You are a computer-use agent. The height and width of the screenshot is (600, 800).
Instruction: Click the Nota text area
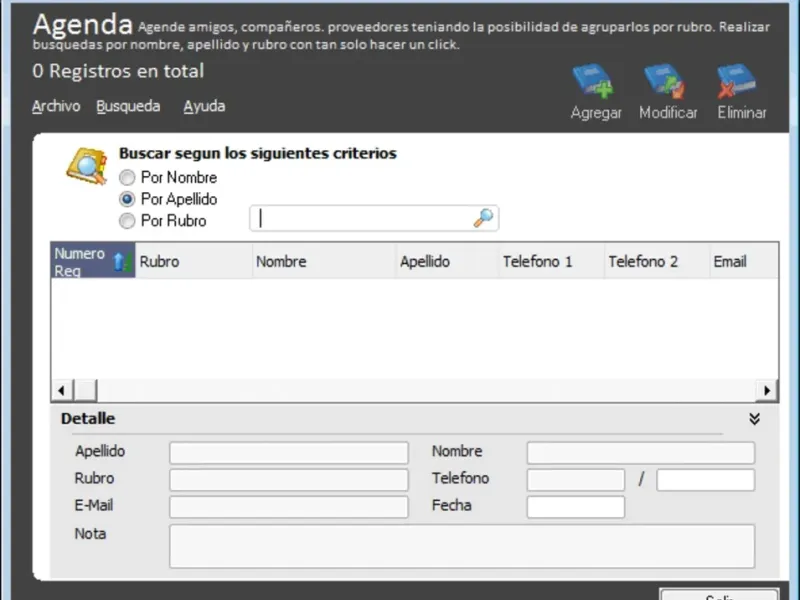click(x=462, y=546)
